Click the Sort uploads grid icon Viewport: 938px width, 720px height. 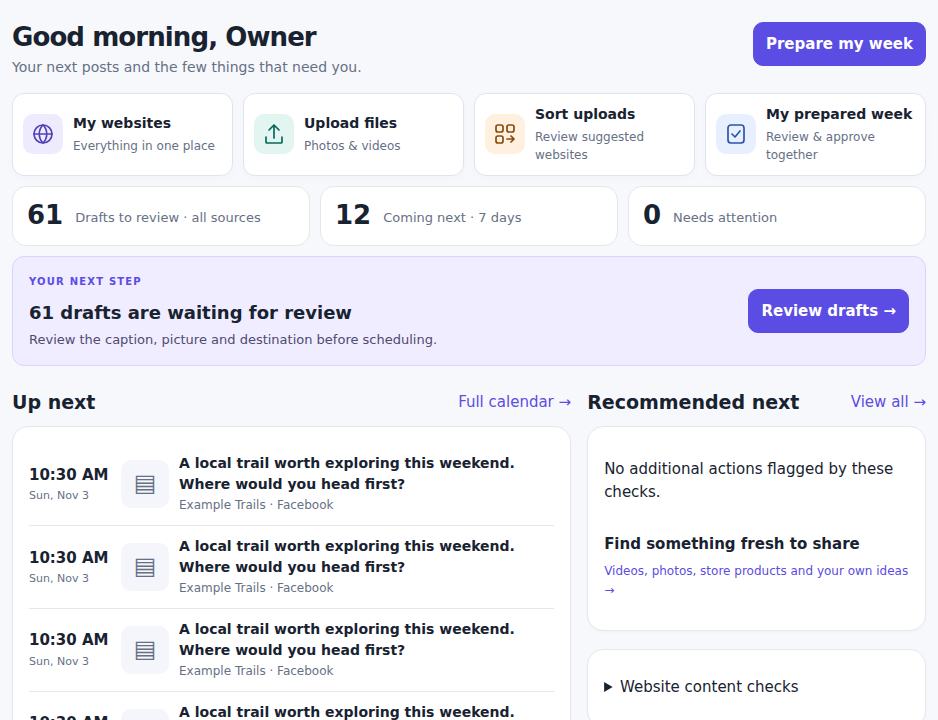click(x=505, y=134)
